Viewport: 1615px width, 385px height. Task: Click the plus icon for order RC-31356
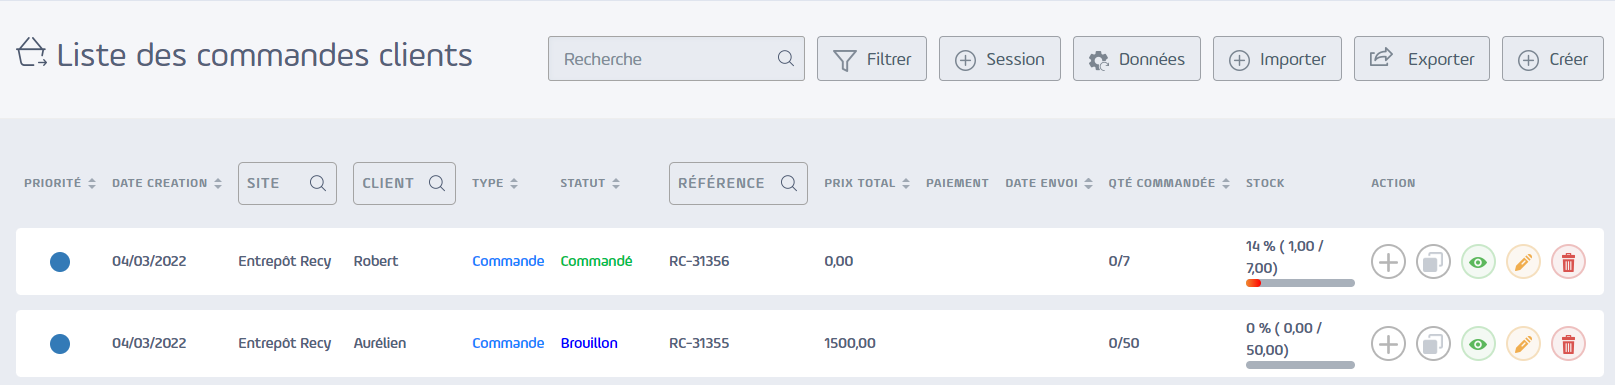1388,262
